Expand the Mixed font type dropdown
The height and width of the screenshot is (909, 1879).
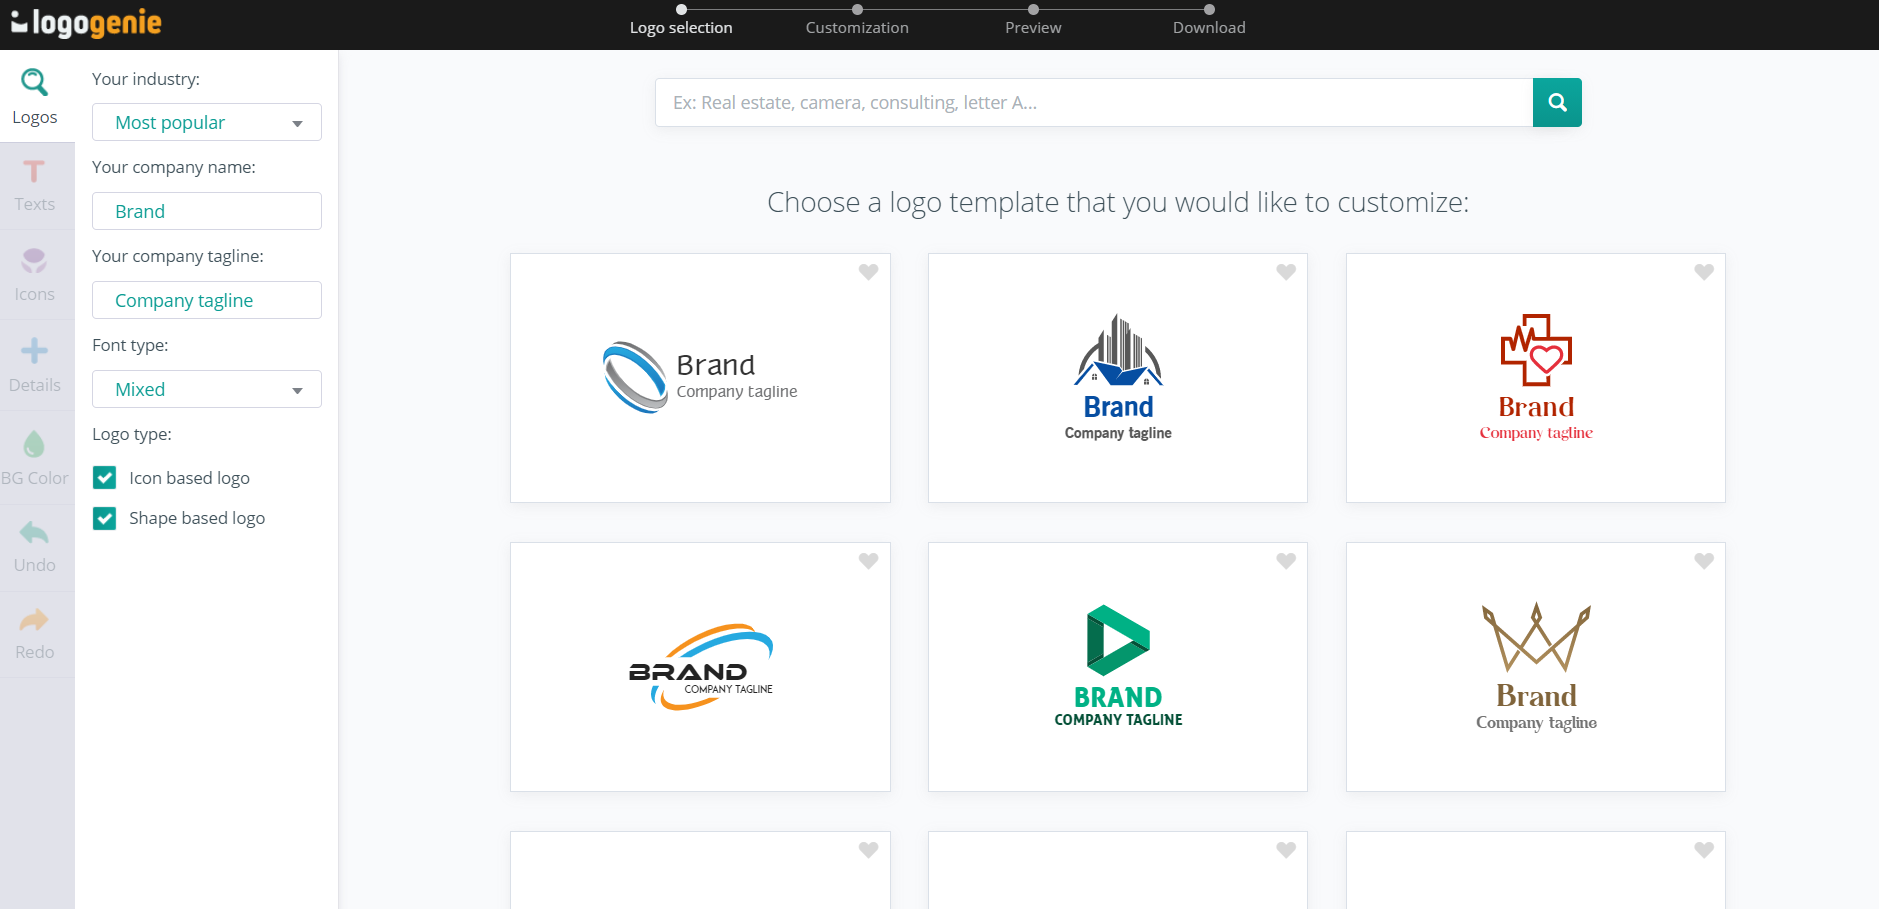click(x=207, y=389)
